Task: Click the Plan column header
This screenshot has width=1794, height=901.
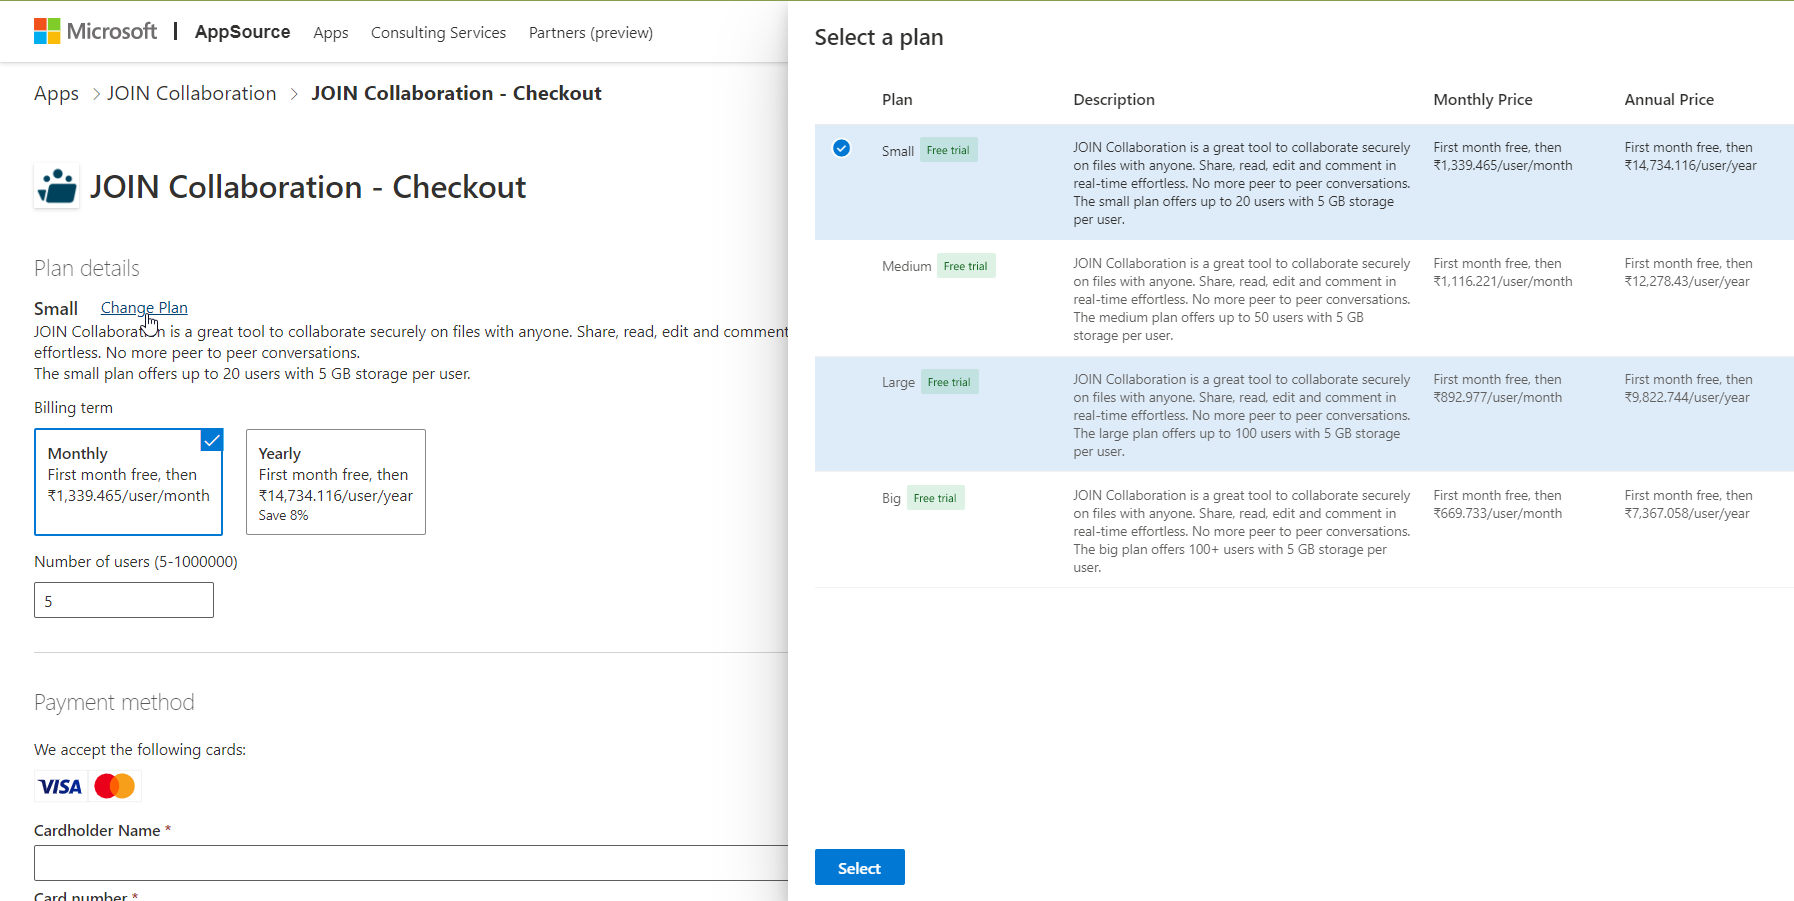Action: pos(897,99)
